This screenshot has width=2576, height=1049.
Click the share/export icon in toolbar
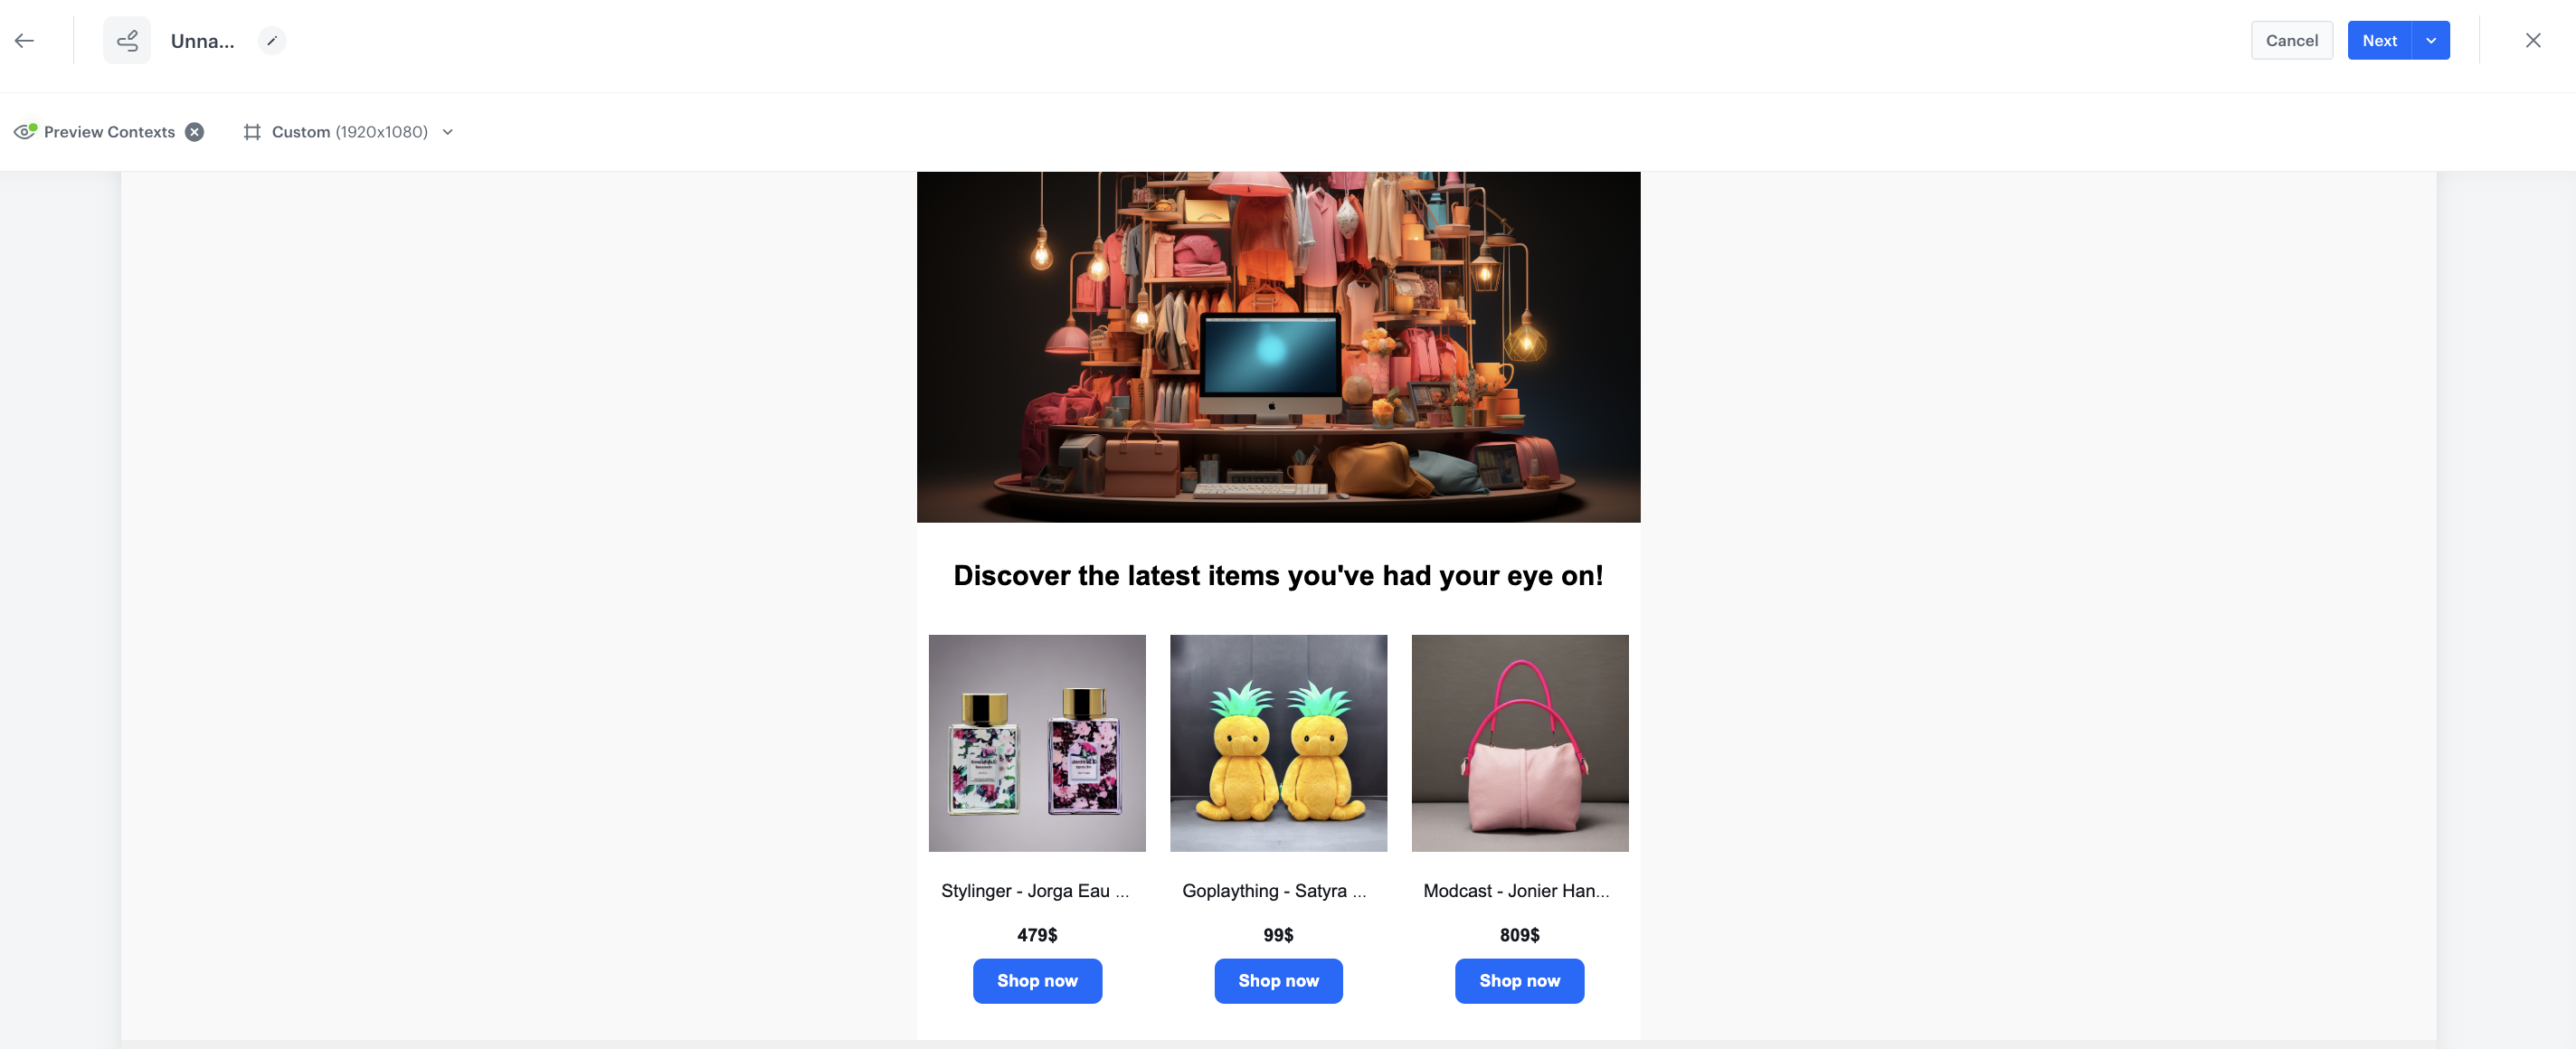(127, 40)
